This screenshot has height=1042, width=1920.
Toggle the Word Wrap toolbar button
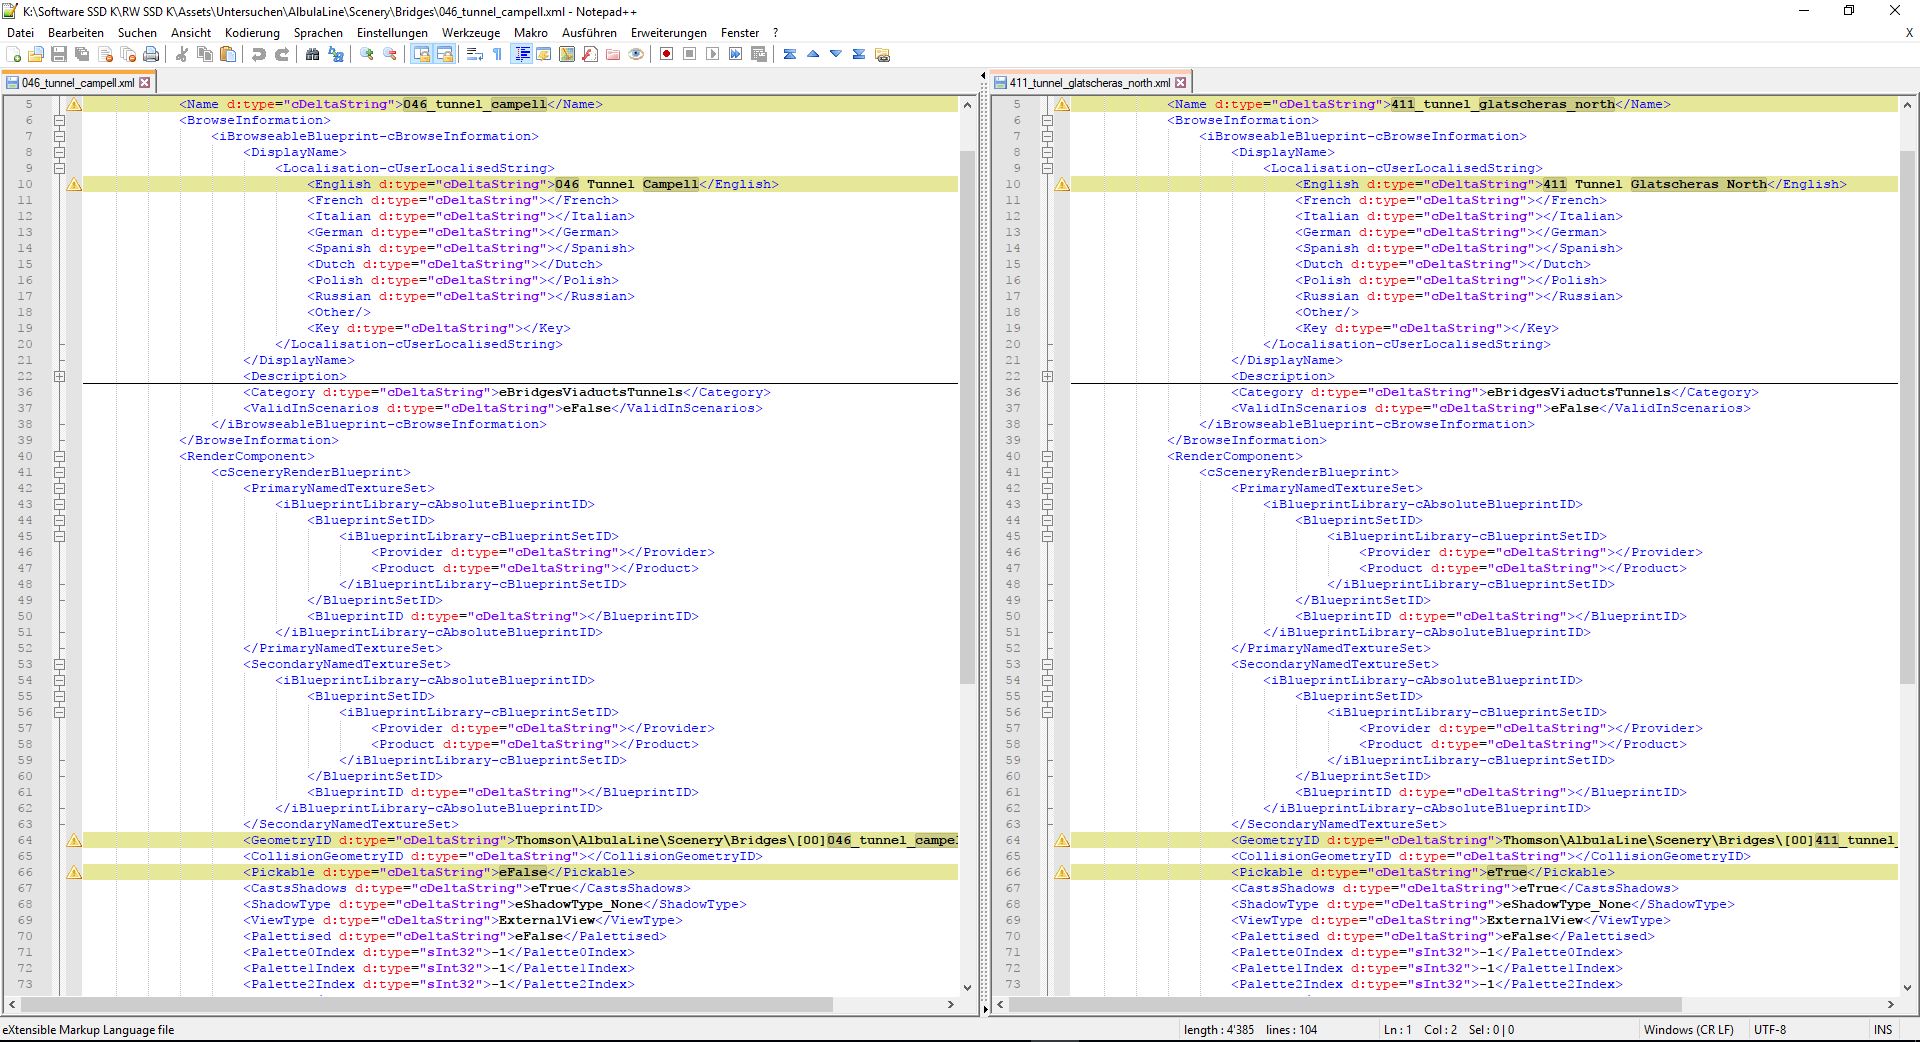coord(475,55)
